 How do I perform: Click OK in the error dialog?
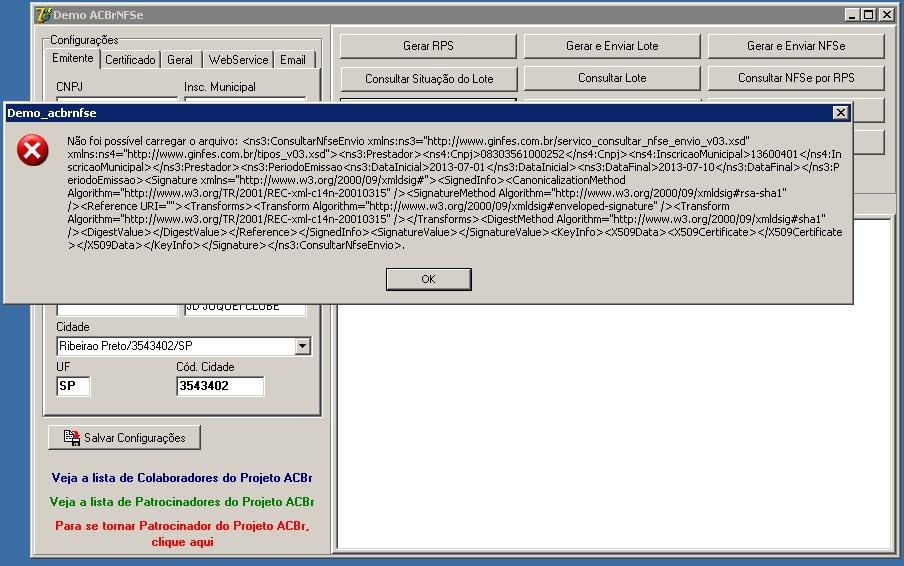point(428,279)
